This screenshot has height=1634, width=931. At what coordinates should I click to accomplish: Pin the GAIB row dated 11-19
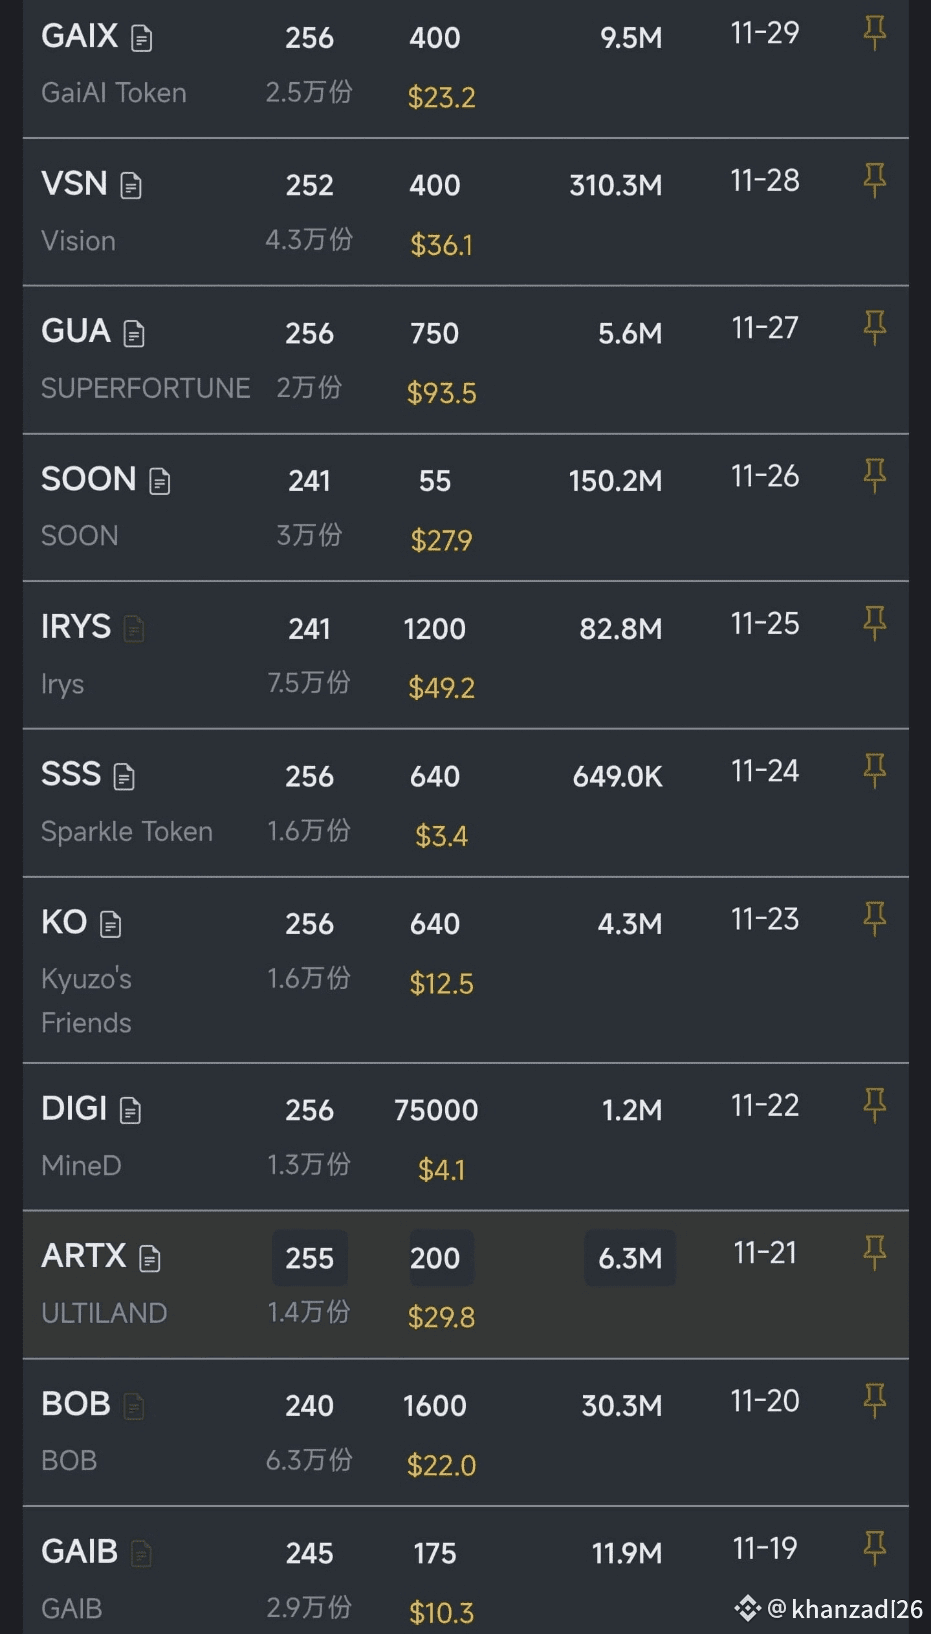(x=875, y=1549)
